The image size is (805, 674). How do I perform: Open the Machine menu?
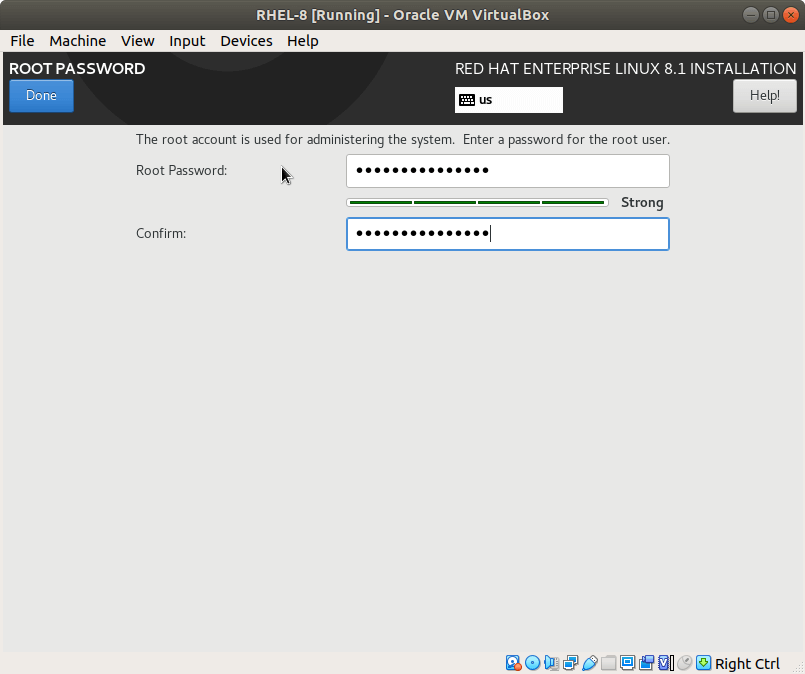point(78,41)
